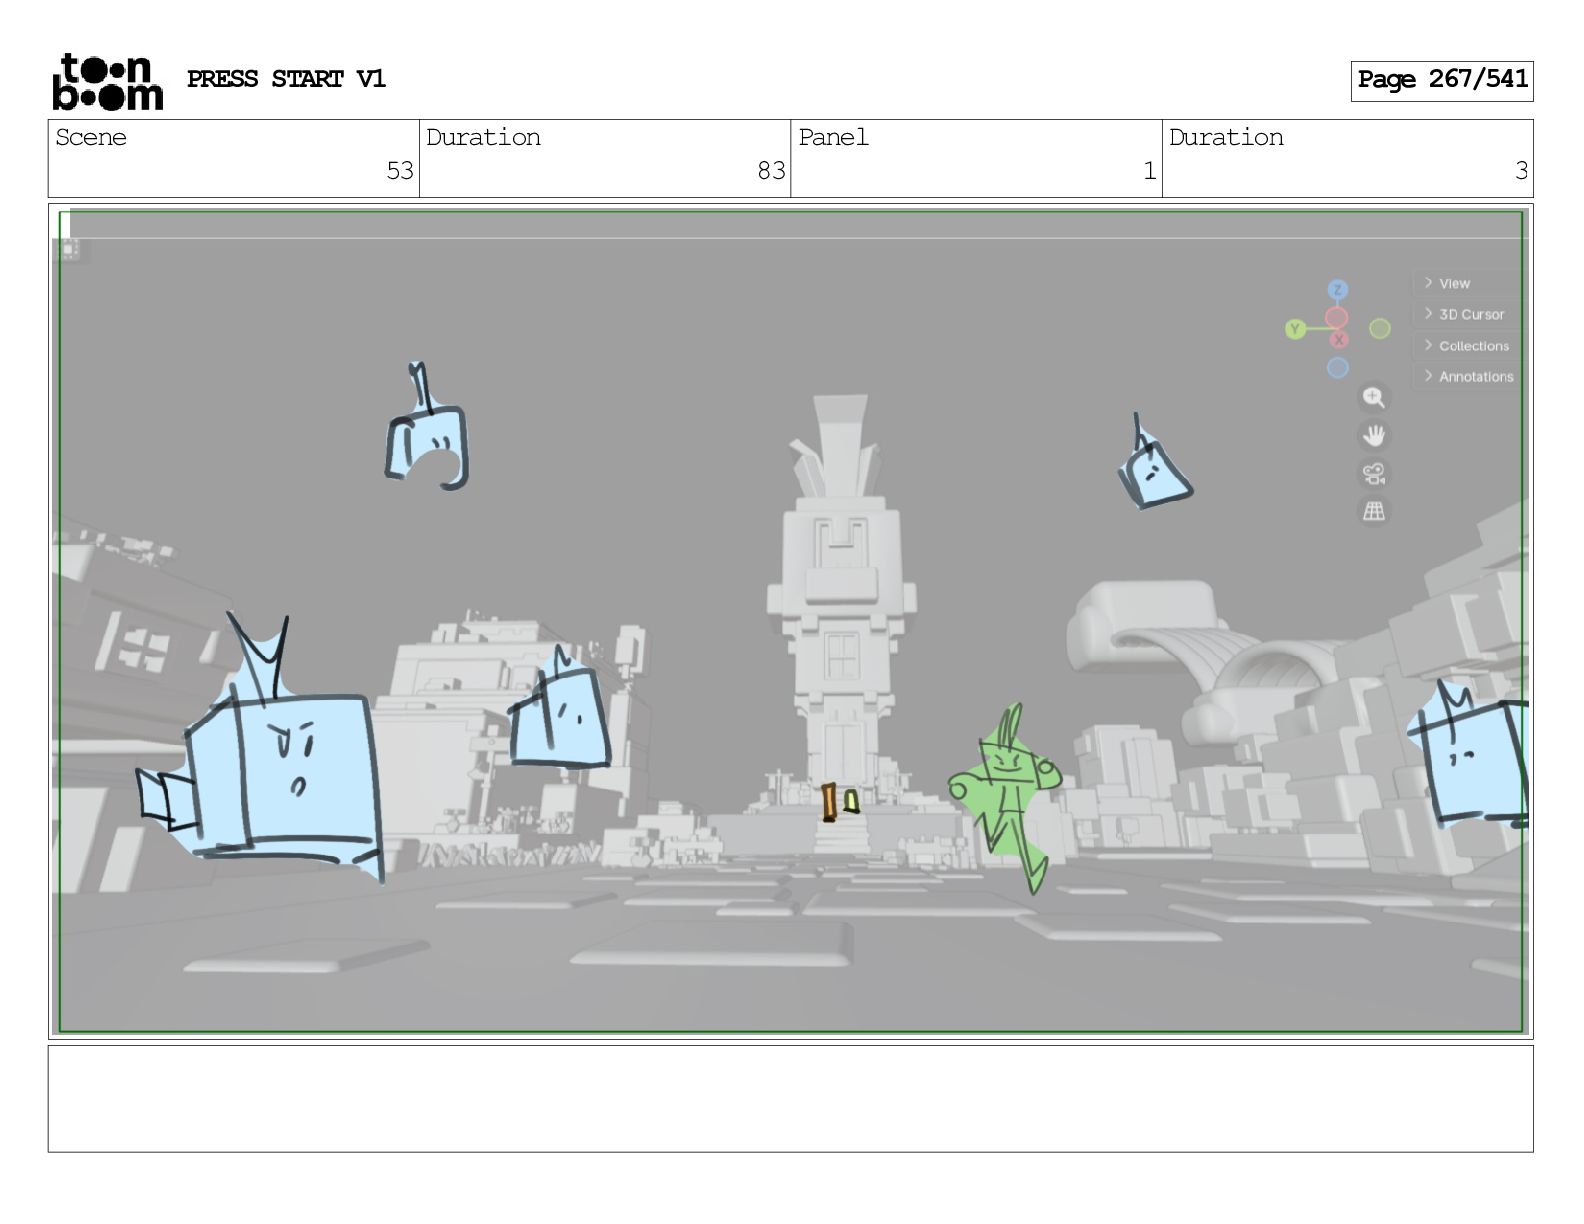Click the PRESS START V1 title
The width and height of the screenshot is (1584, 1224).
click(286, 79)
